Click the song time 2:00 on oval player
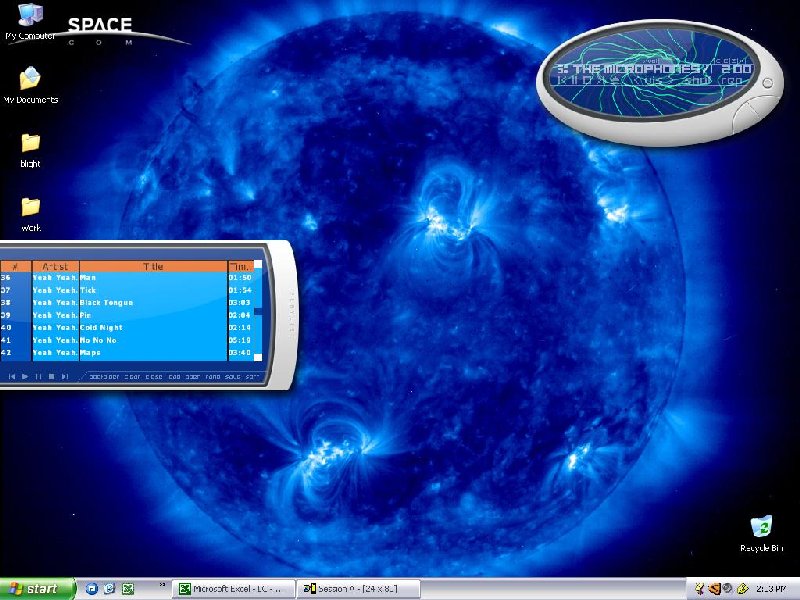800x600 pixels. [736, 69]
